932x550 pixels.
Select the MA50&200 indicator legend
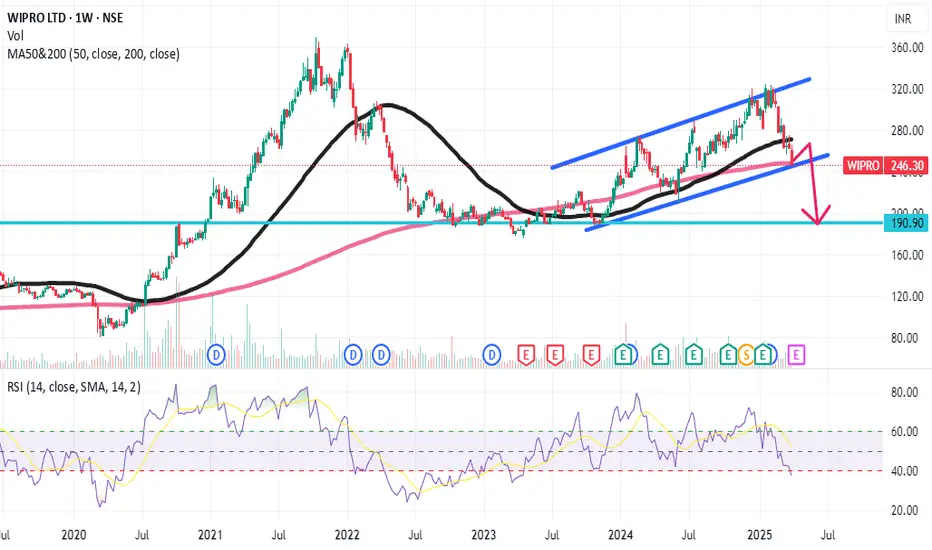click(x=93, y=54)
